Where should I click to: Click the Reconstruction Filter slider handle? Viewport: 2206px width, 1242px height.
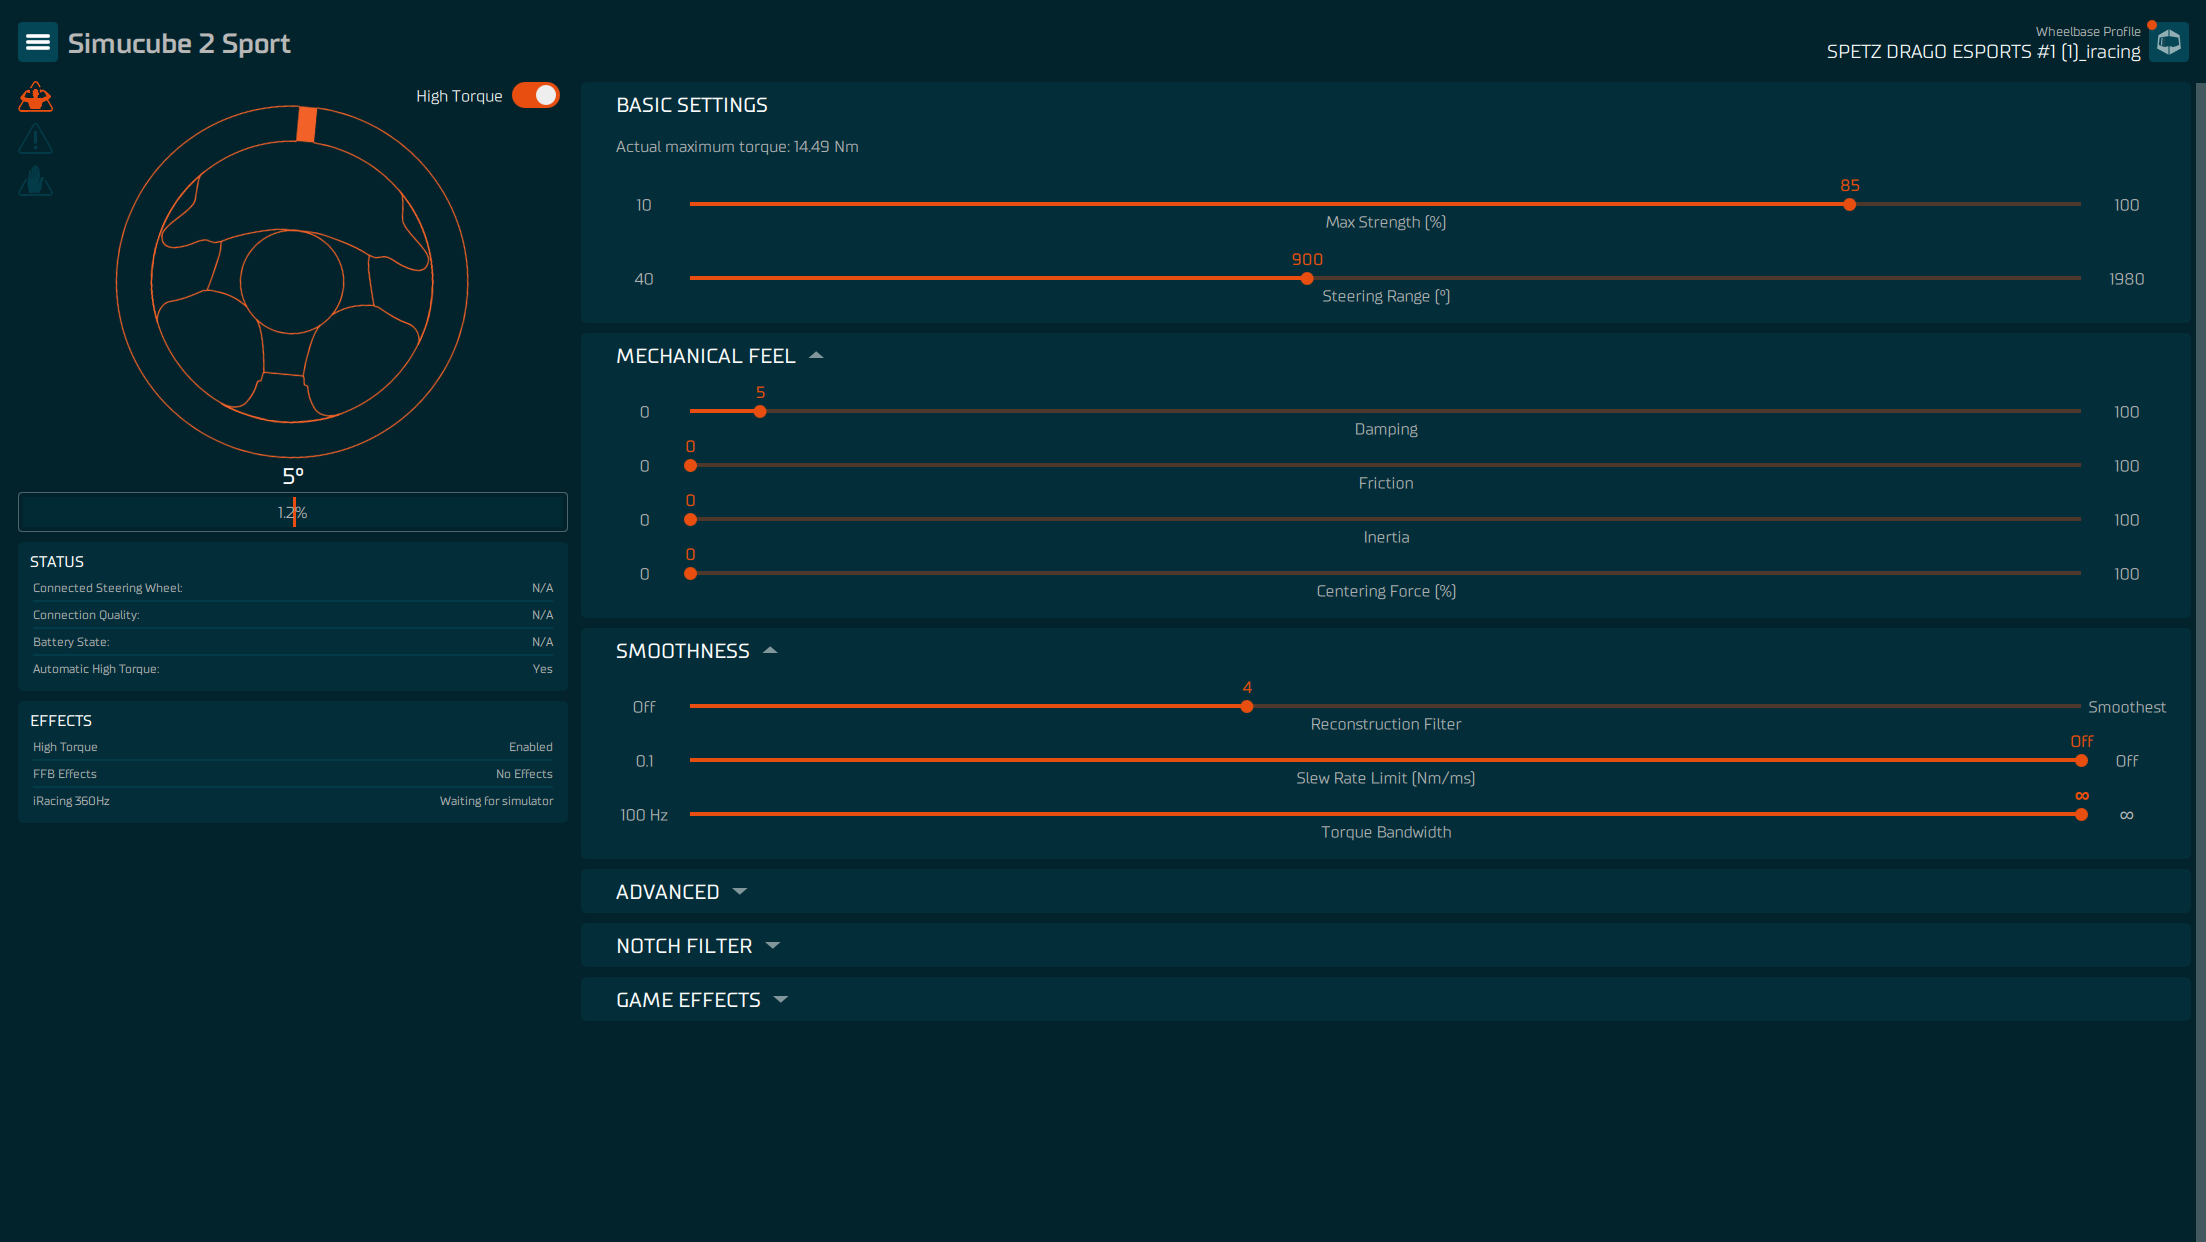(1247, 707)
